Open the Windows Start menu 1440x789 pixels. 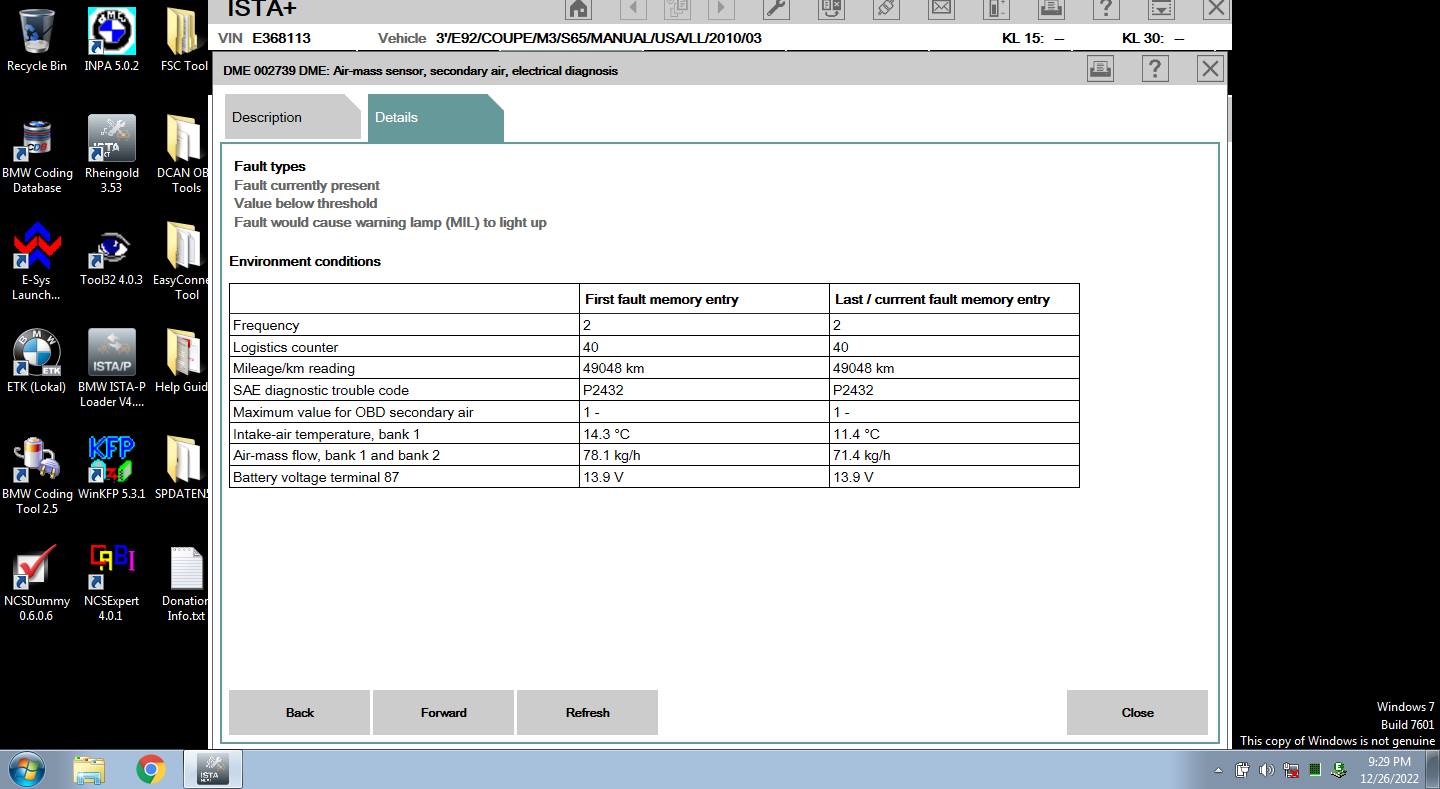coord(27,768)
